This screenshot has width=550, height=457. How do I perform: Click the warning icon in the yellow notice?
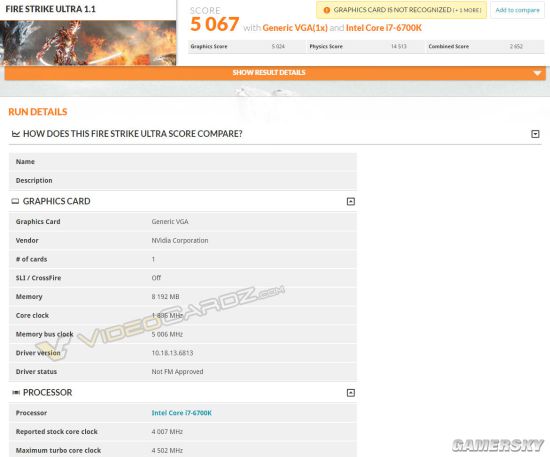pos(327,10)
